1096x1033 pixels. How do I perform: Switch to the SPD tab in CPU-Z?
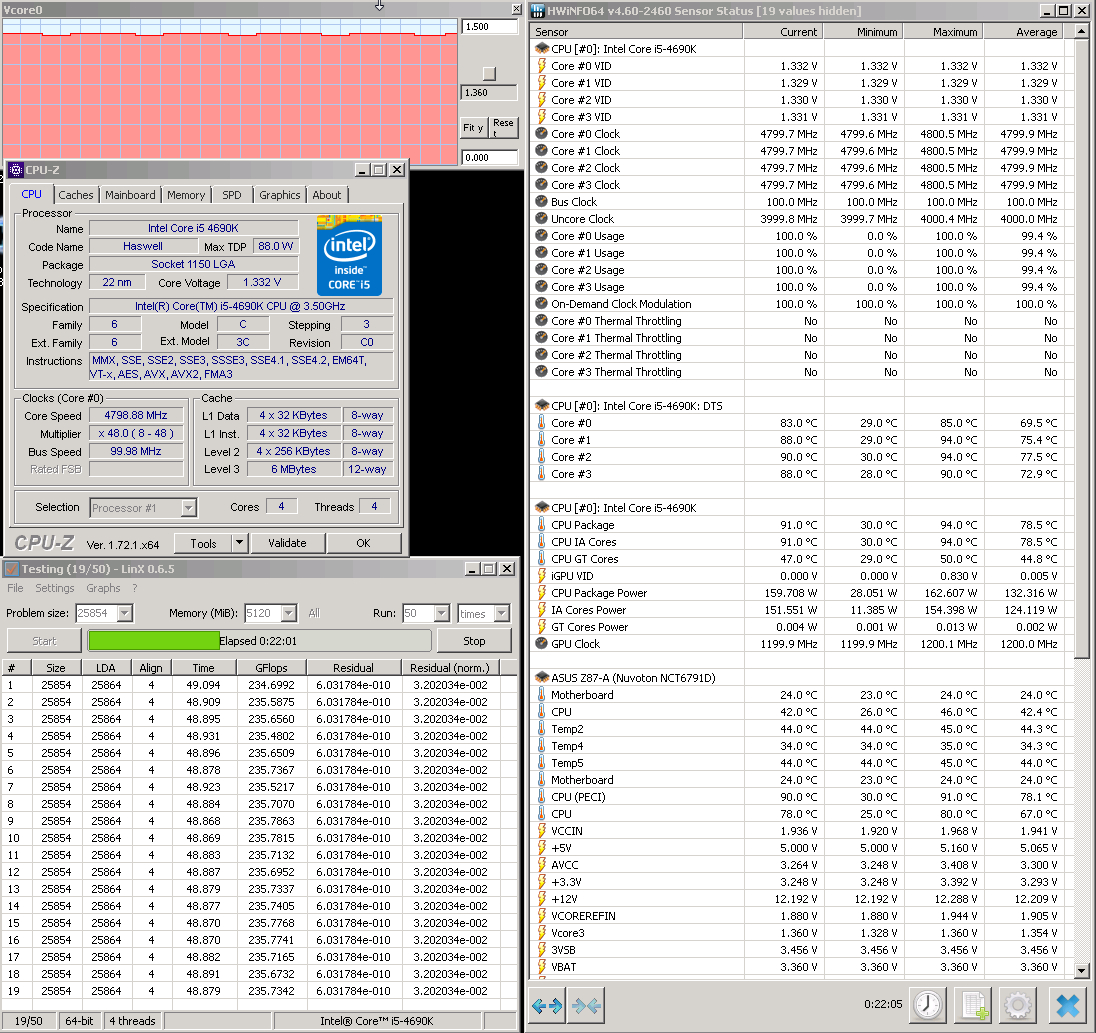pyautogui.click(x=231, y=195)
